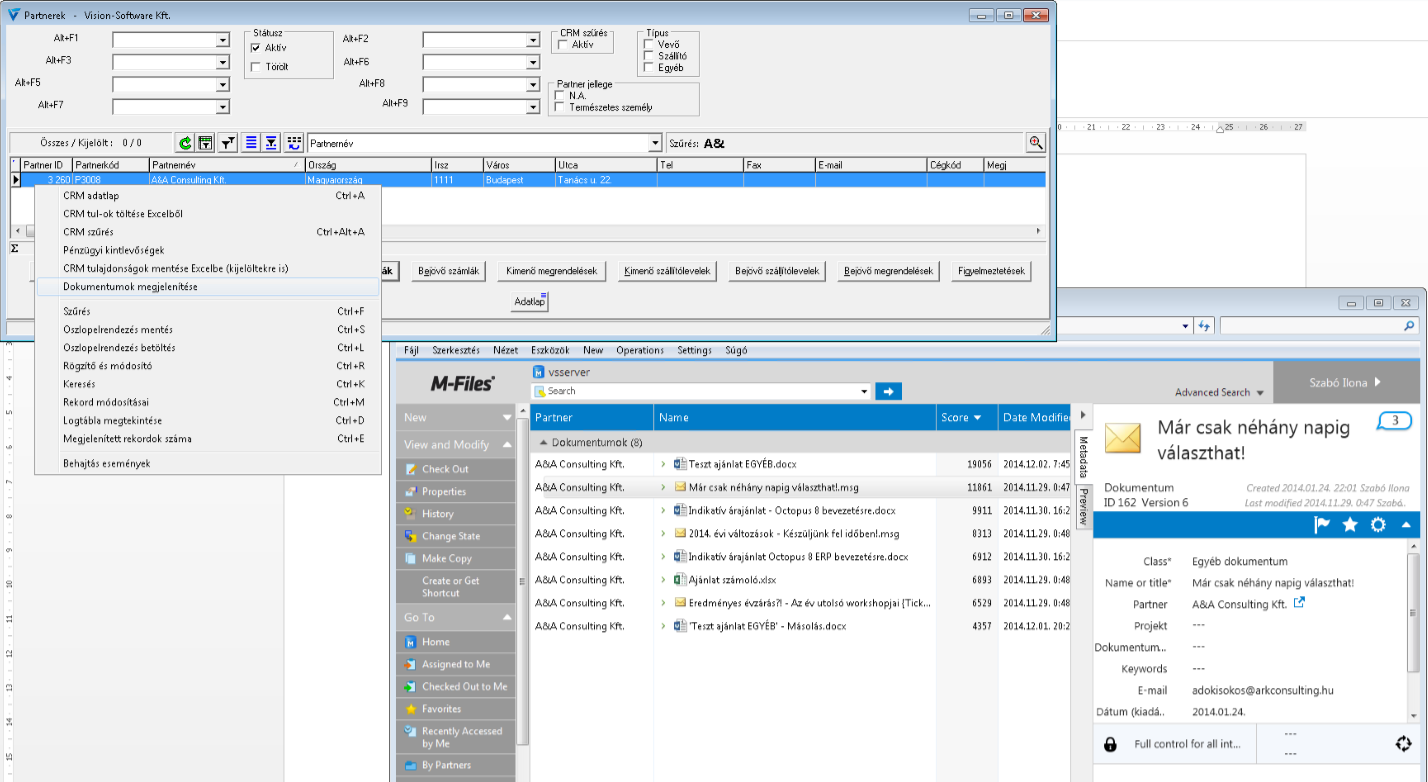Click the History sidebar icon
This screenshot has width=1428, height=782.
(410, 513)
